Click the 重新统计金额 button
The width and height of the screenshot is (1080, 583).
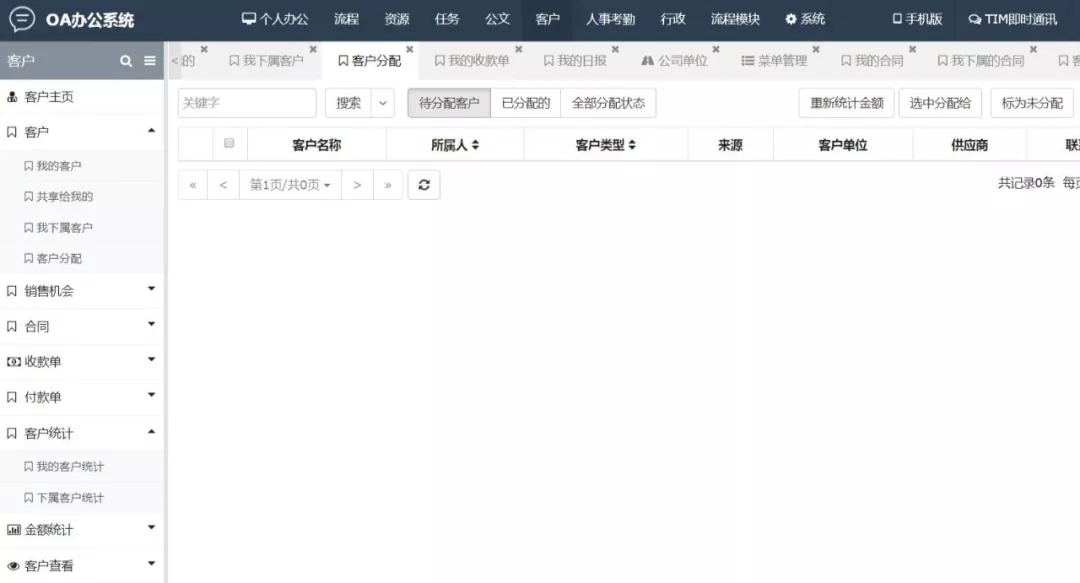846,103
